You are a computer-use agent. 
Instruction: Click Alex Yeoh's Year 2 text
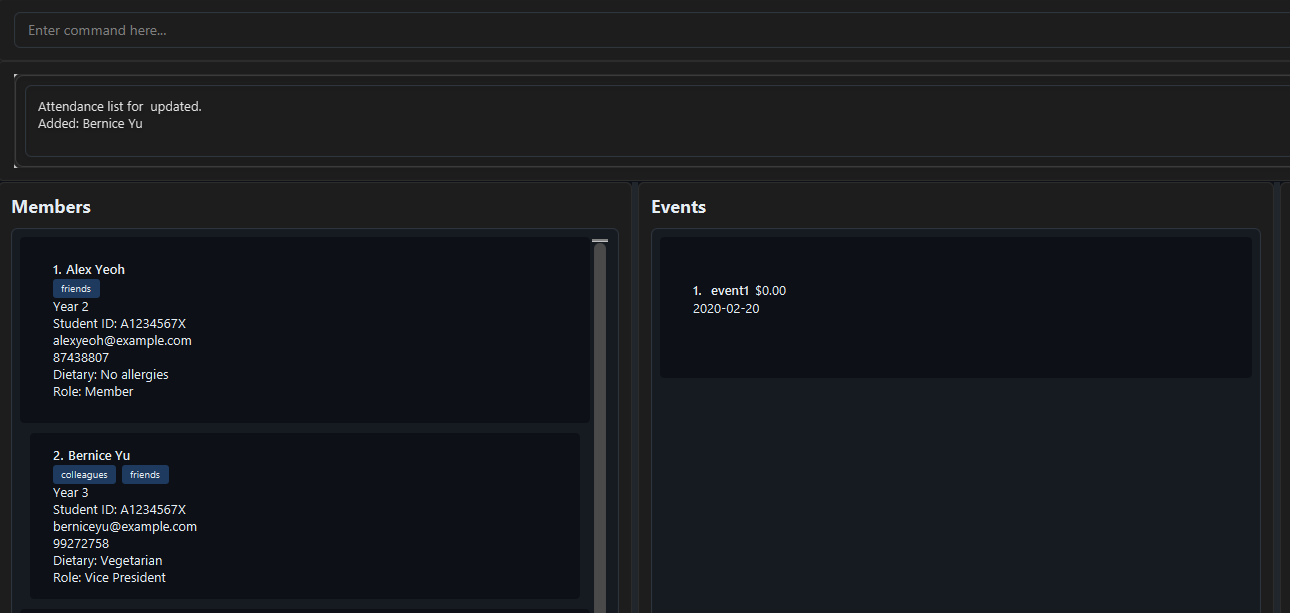click(71, 307)
